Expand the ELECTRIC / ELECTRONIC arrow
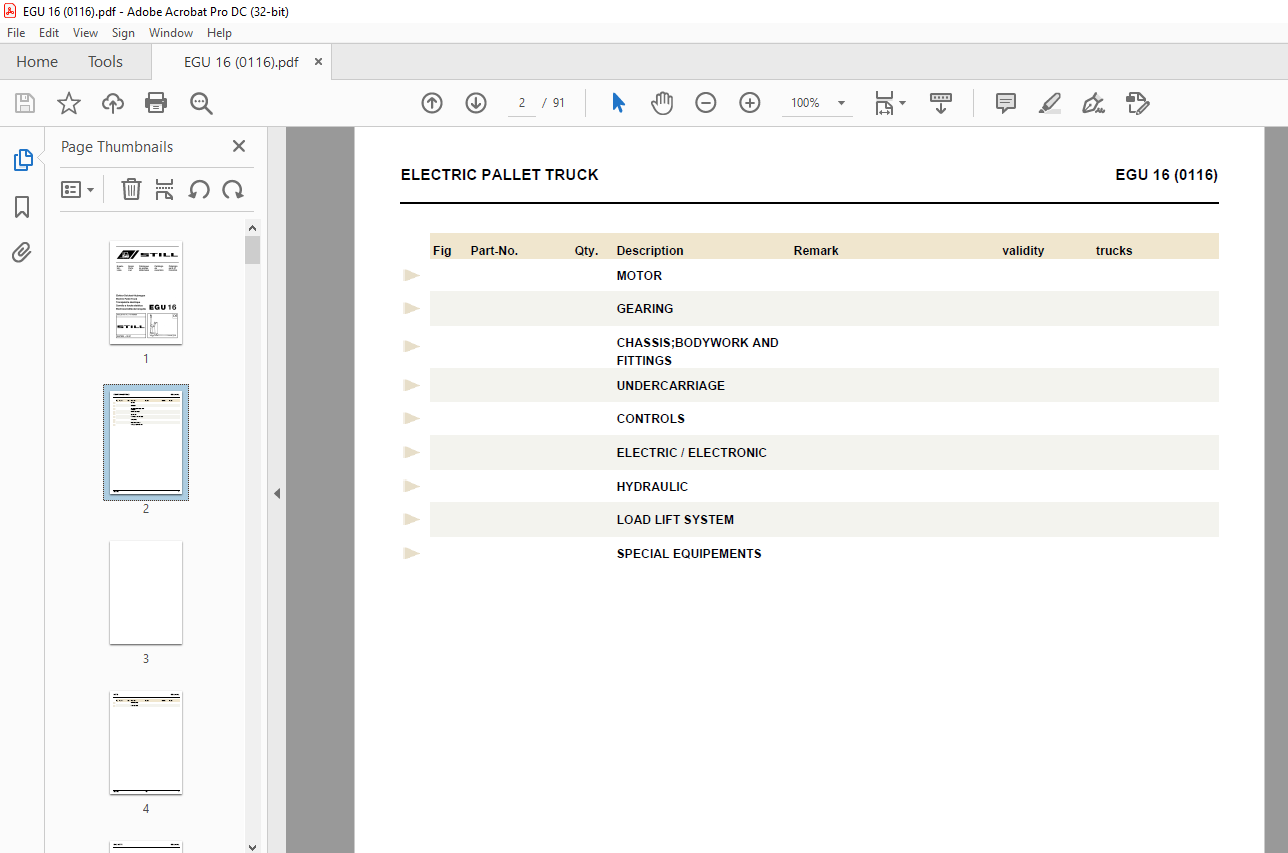Viewport: 1288px width, 853px height. (411, 452)
